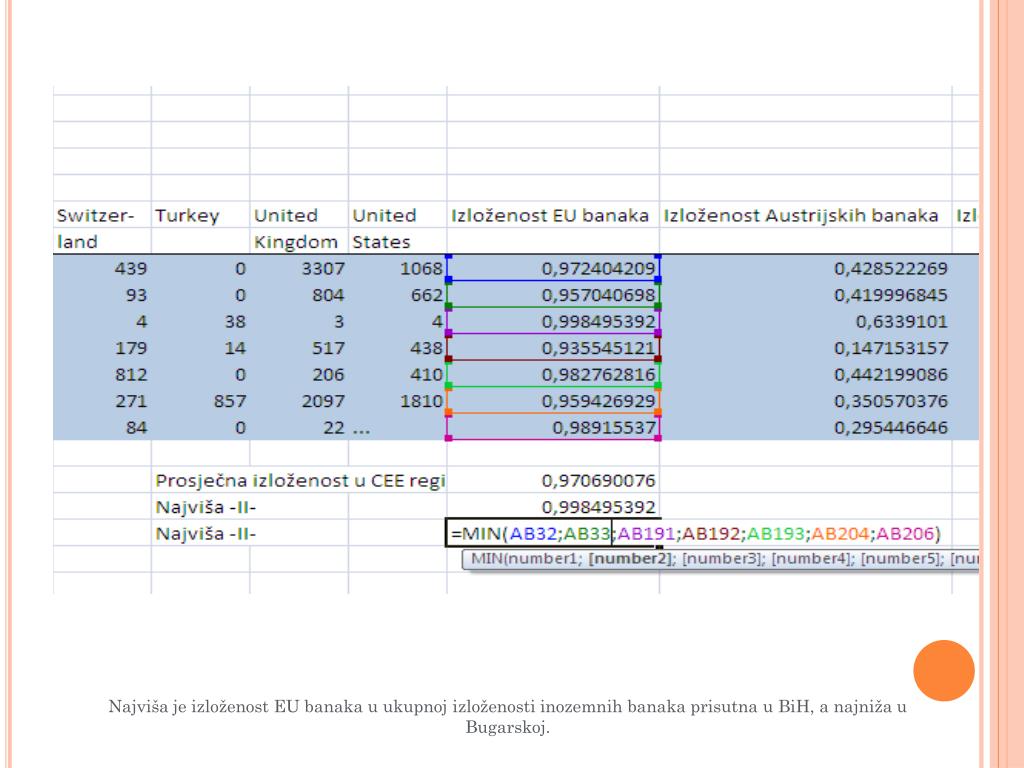Select the Izloženost EU banaka header cell
The height and width of the screenshot is (768, 1024).
pos(551,215)
